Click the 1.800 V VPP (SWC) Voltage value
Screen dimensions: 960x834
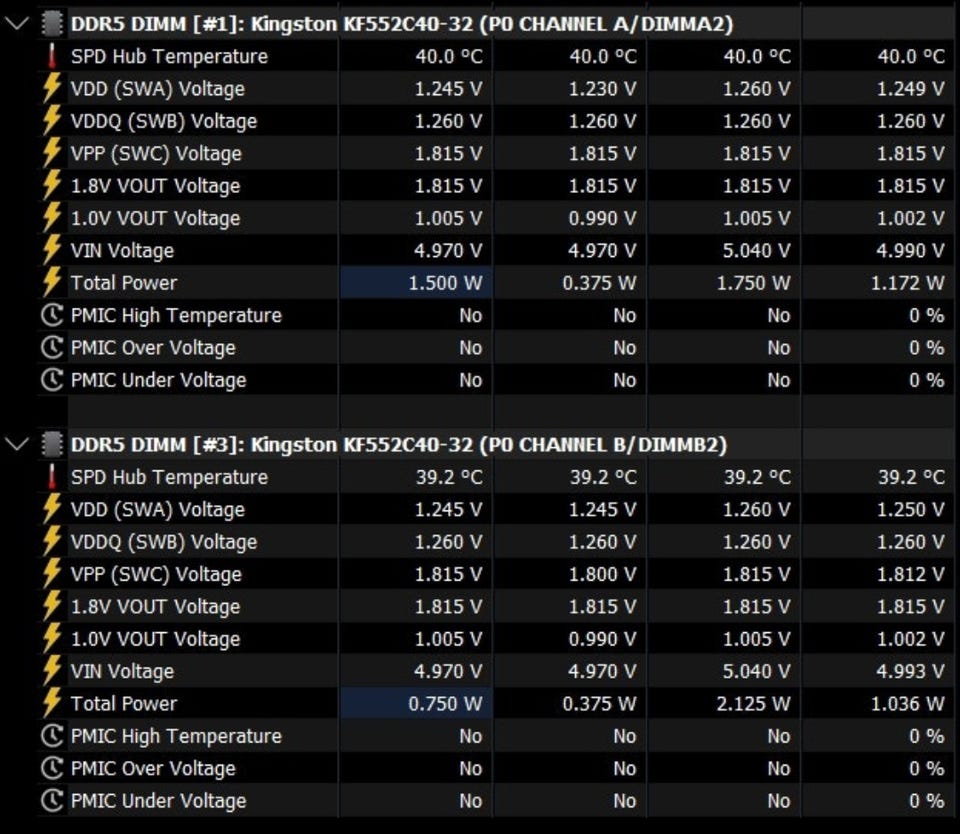click(602, 574)
